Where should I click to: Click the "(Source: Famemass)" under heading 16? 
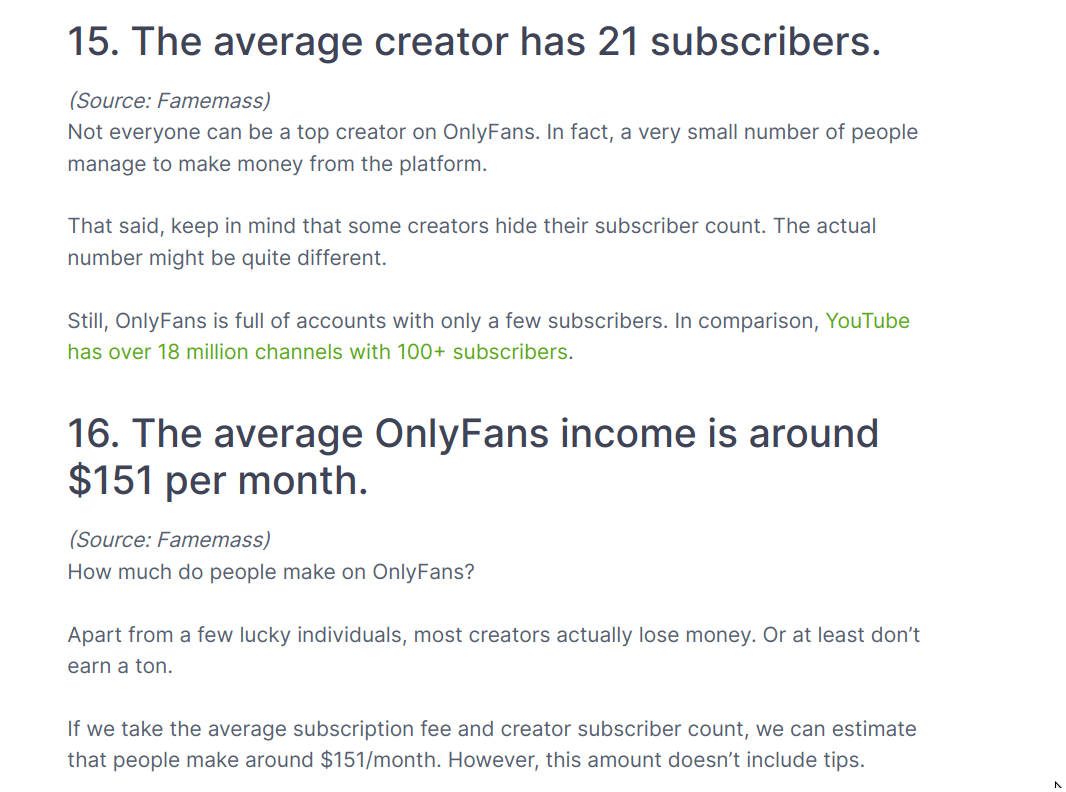(x=169, y=540)
